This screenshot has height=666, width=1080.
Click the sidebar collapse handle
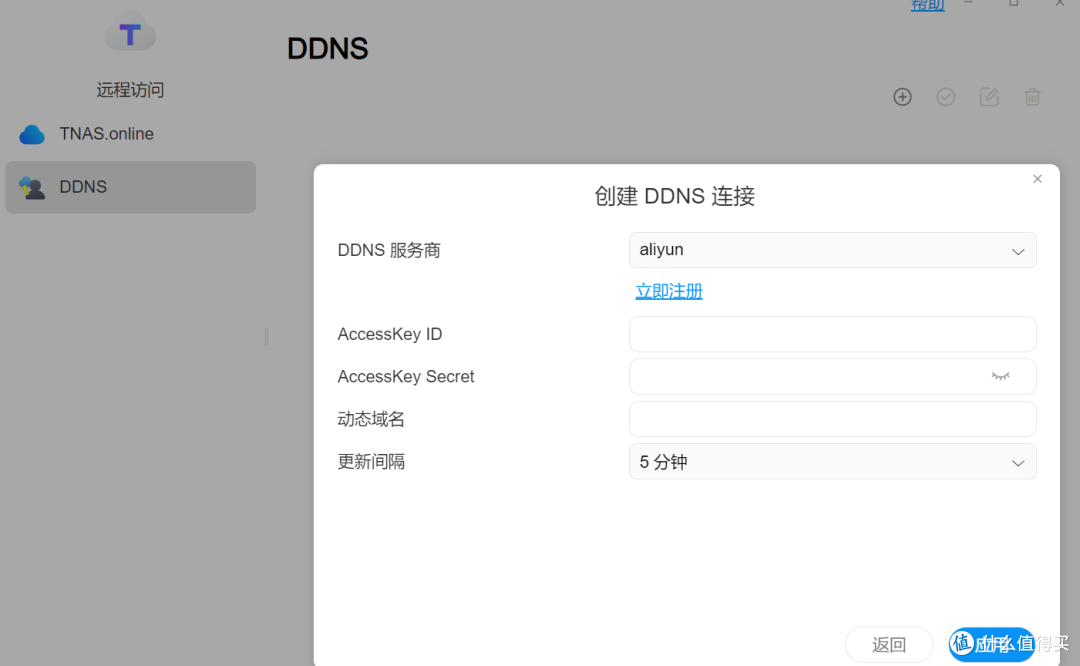[x=267, y=336]
